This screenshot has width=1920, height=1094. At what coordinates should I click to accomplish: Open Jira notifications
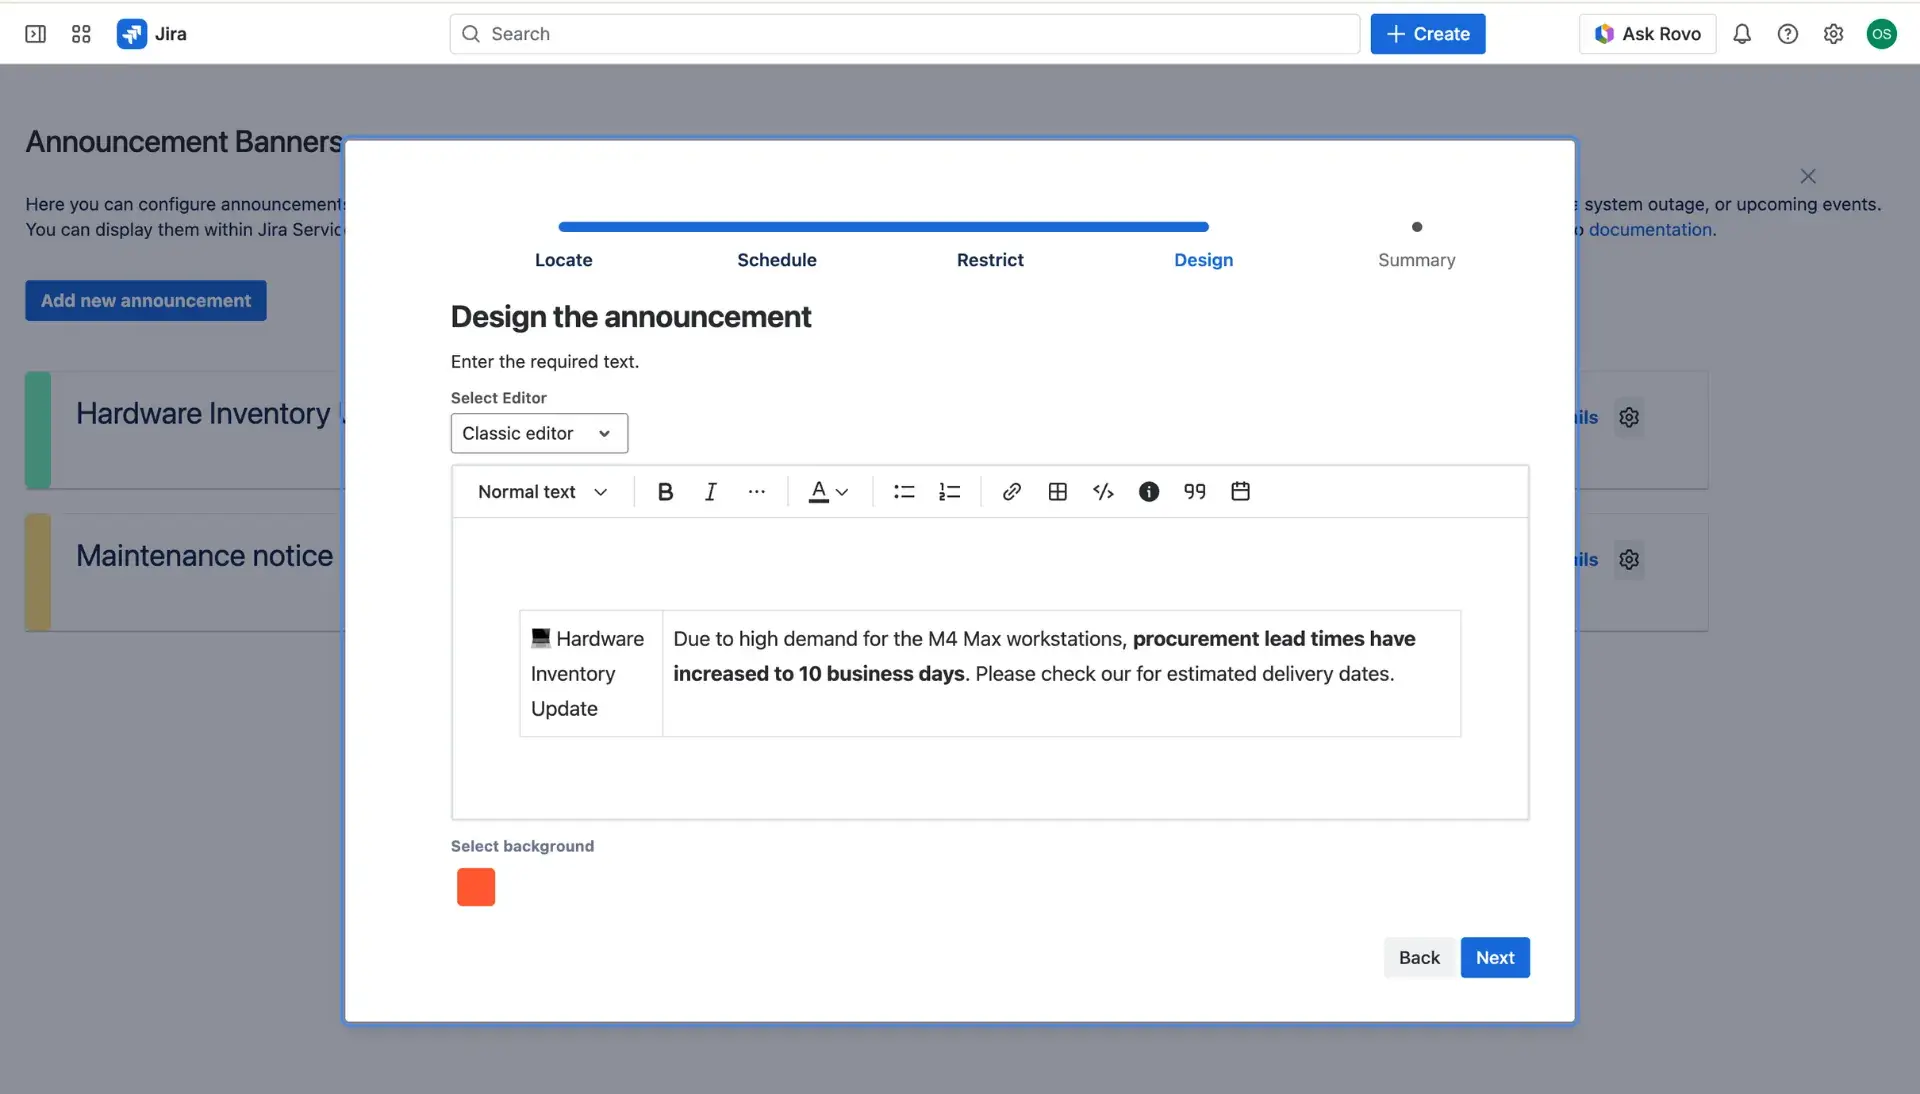coord(1741,33)
